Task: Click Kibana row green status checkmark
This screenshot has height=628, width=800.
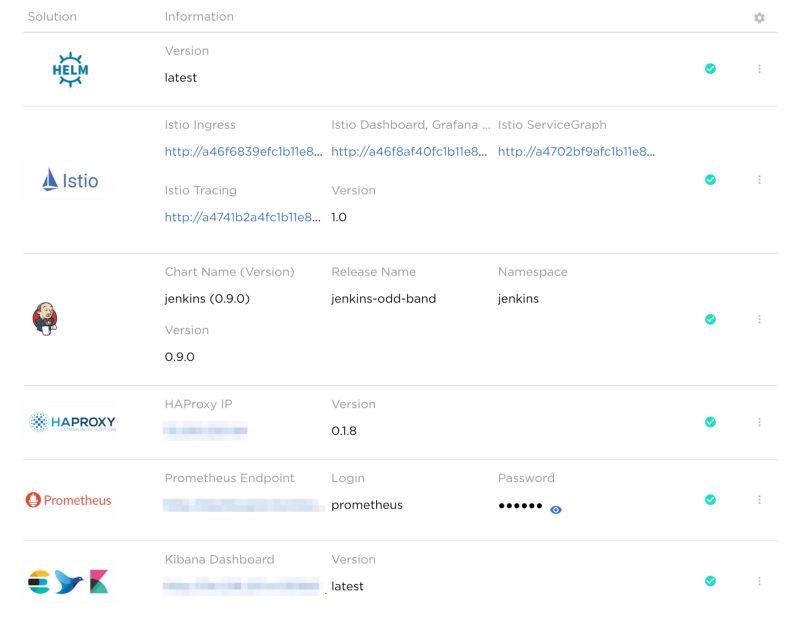Action: (710, 581)
